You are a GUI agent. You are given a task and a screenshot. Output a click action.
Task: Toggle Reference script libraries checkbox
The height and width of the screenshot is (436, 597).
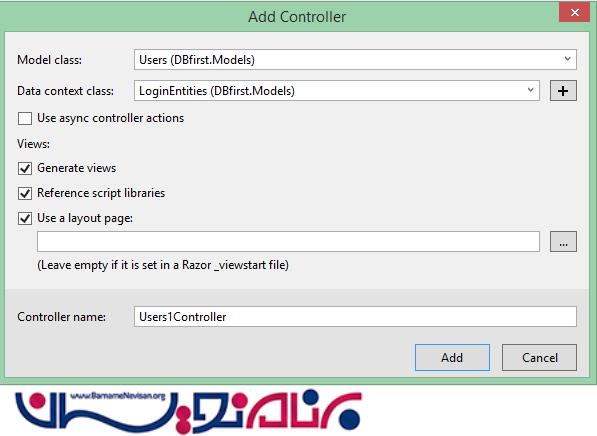click(25, 193)
